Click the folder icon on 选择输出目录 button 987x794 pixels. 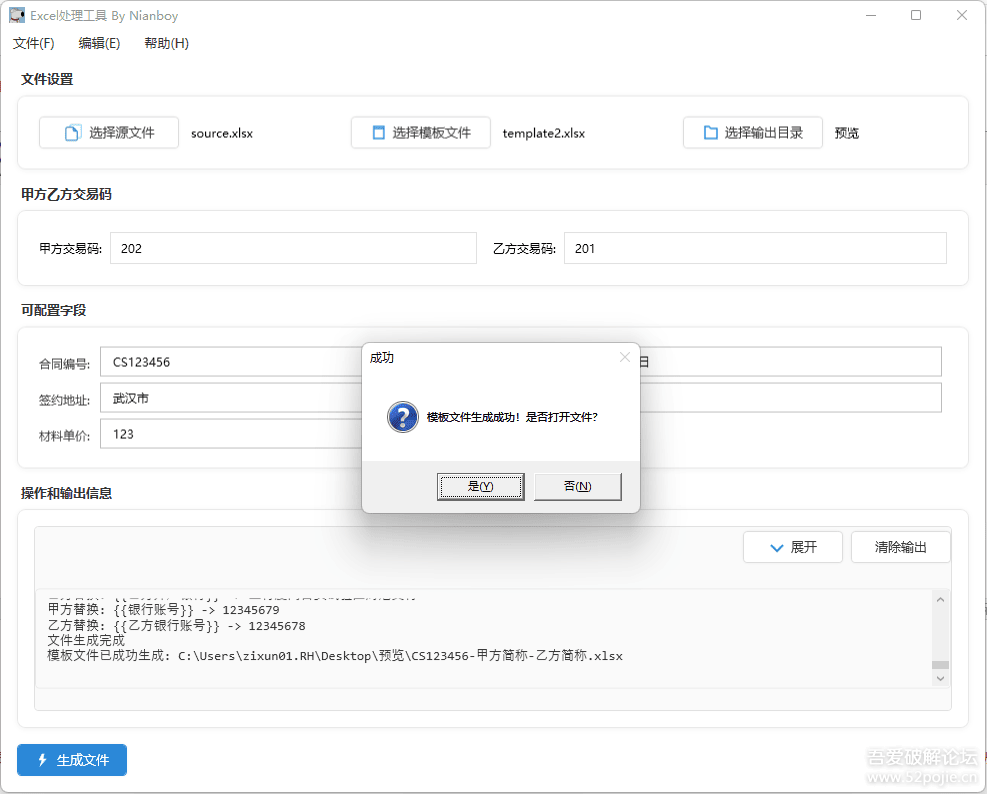[x=710, y=133]
